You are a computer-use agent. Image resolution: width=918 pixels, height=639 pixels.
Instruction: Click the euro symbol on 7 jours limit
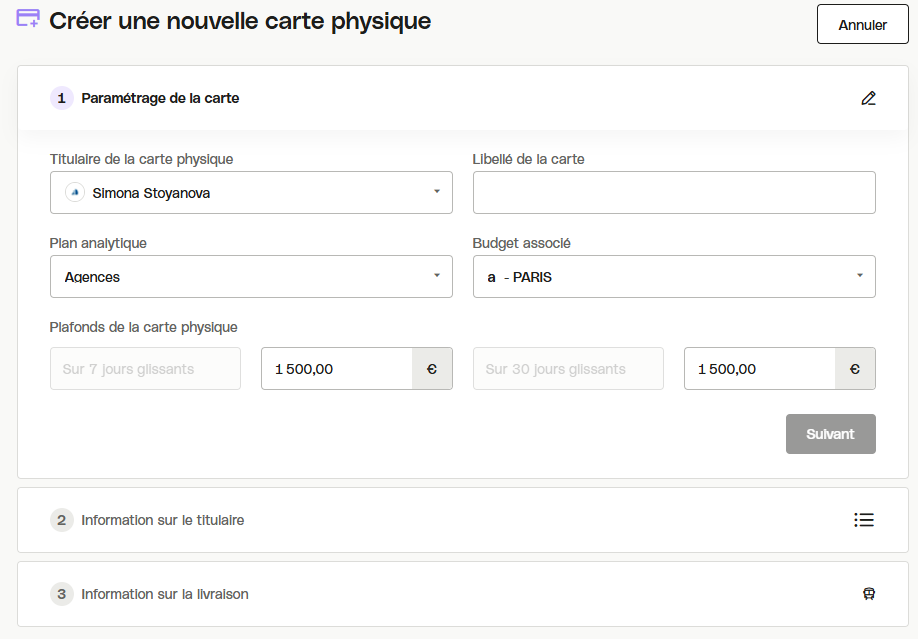point(432,368)
